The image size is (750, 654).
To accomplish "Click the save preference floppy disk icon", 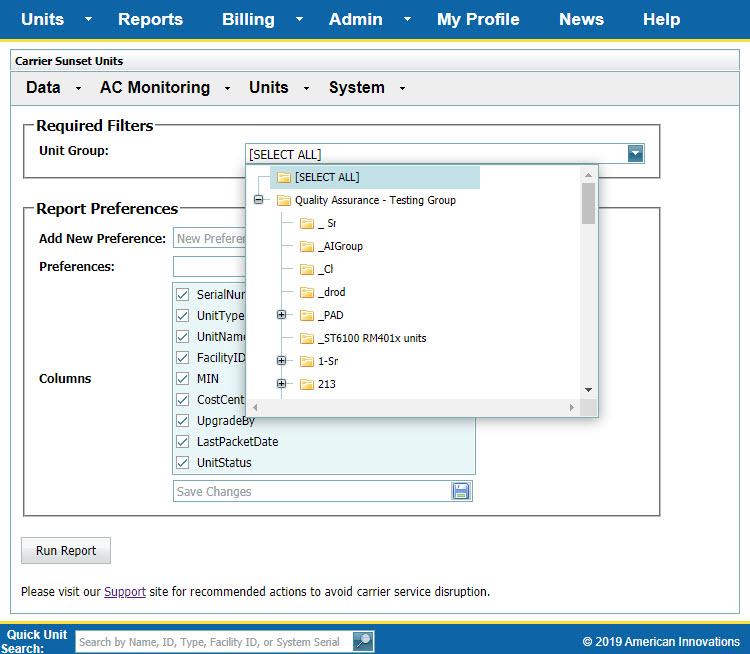I will coord(461,491).
